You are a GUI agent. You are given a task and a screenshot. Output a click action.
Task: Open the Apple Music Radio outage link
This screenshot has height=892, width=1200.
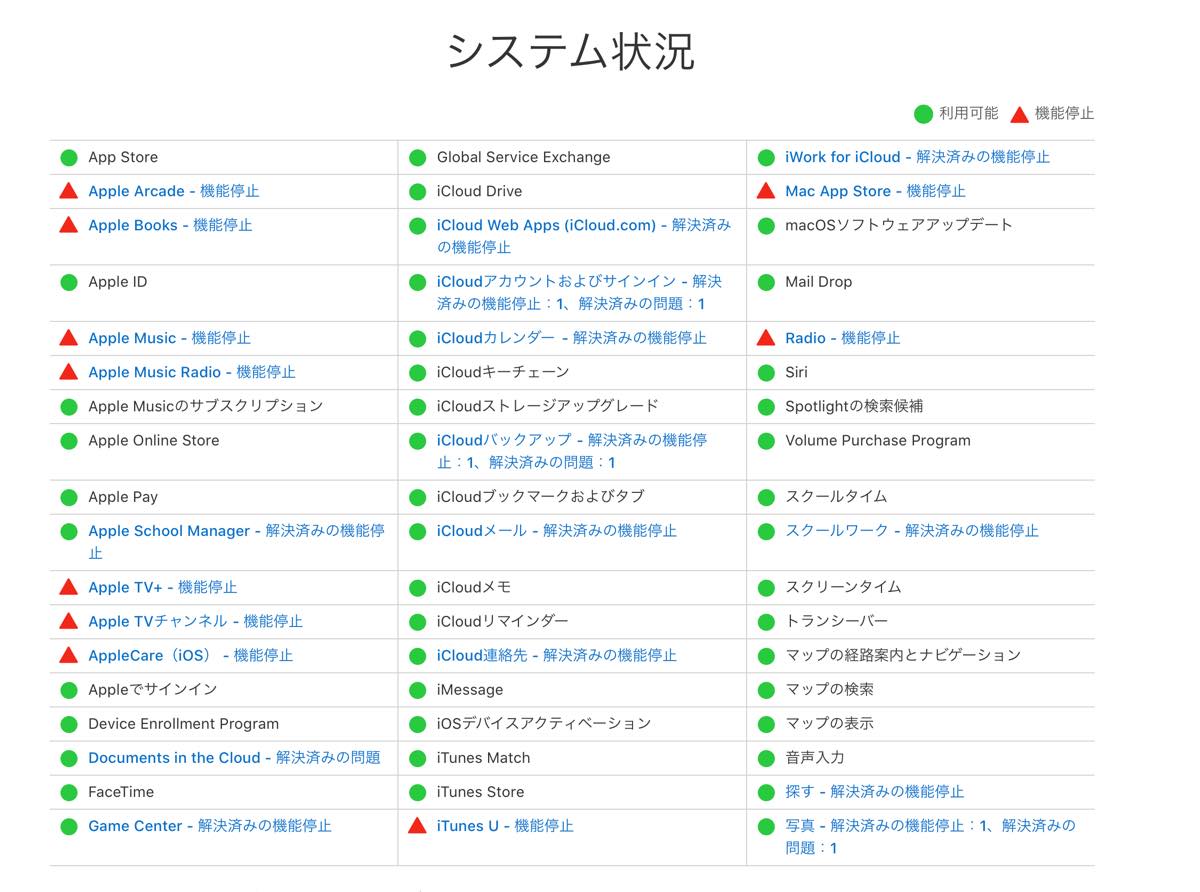coord(192,372)
